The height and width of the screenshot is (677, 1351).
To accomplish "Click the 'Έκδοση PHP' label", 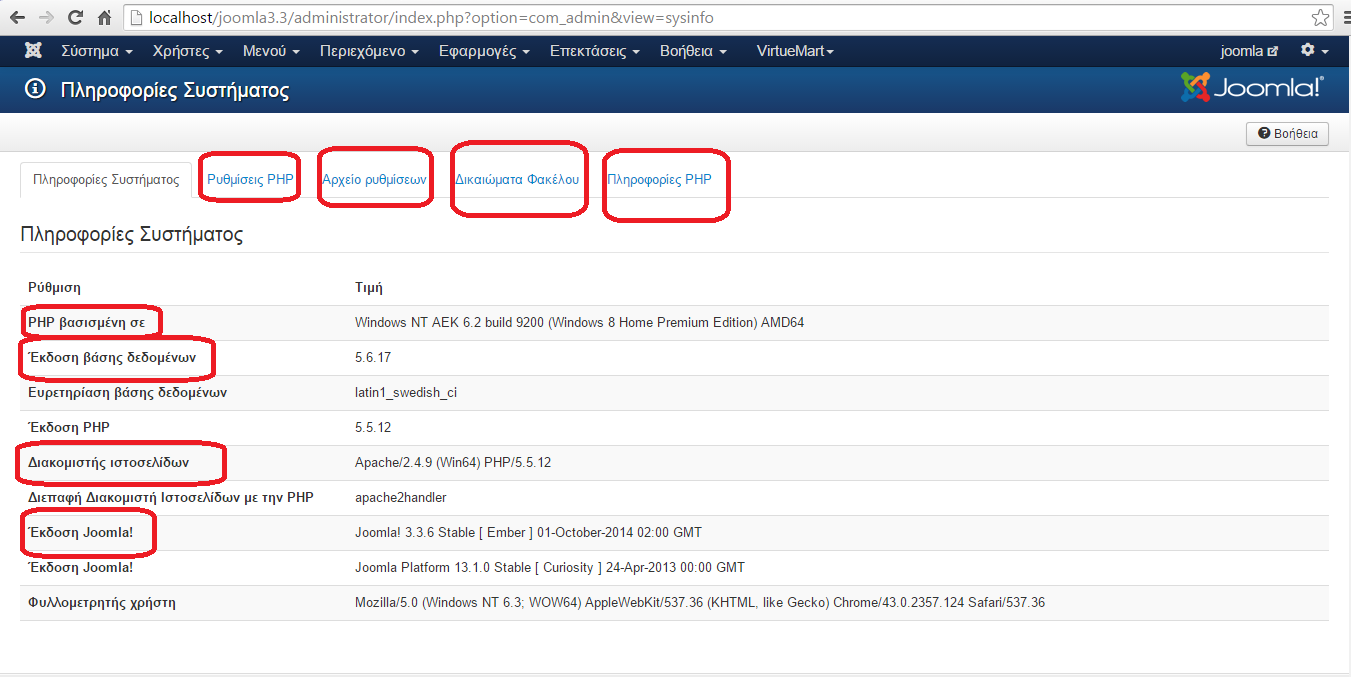I will click(69, 428).
